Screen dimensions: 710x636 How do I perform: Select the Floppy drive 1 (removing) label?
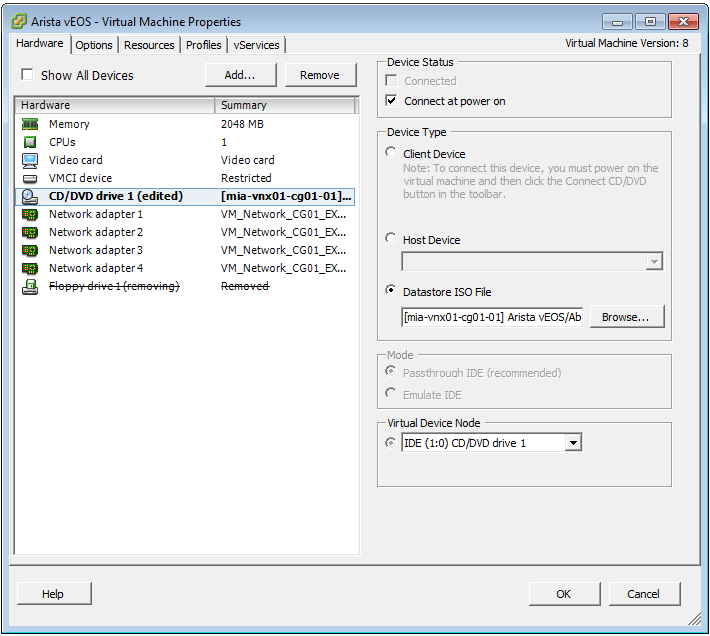(114, 286)
